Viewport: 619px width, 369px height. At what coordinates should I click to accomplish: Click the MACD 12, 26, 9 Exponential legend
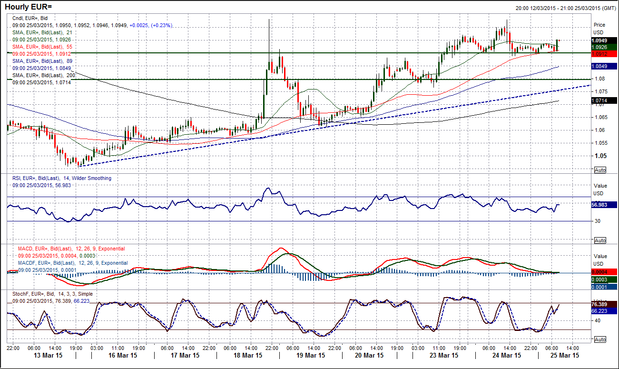(71, 249)
